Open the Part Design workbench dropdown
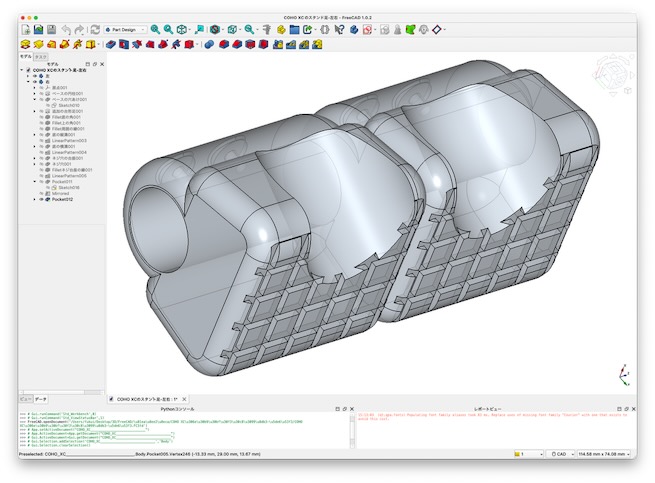This screenshot has height=483, width=655. [124, 30]
